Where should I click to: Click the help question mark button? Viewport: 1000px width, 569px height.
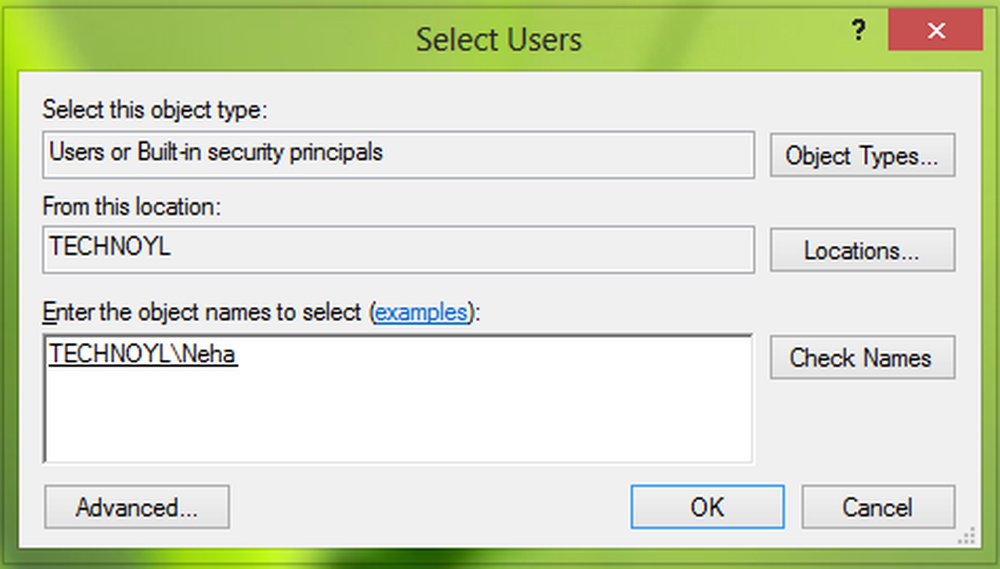tap(858, 32)
